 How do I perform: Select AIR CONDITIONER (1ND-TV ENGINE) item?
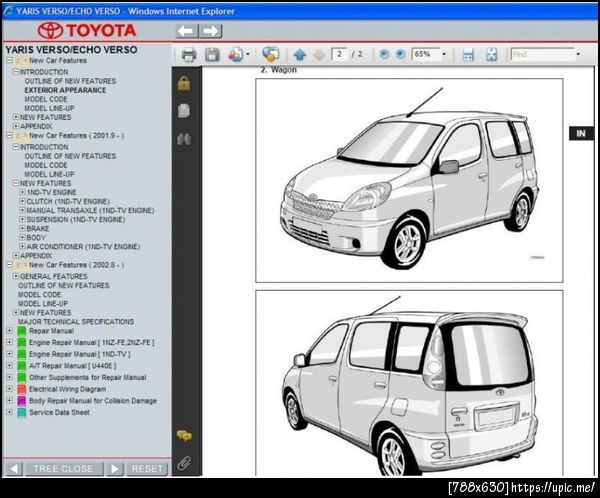pos(83,247)
